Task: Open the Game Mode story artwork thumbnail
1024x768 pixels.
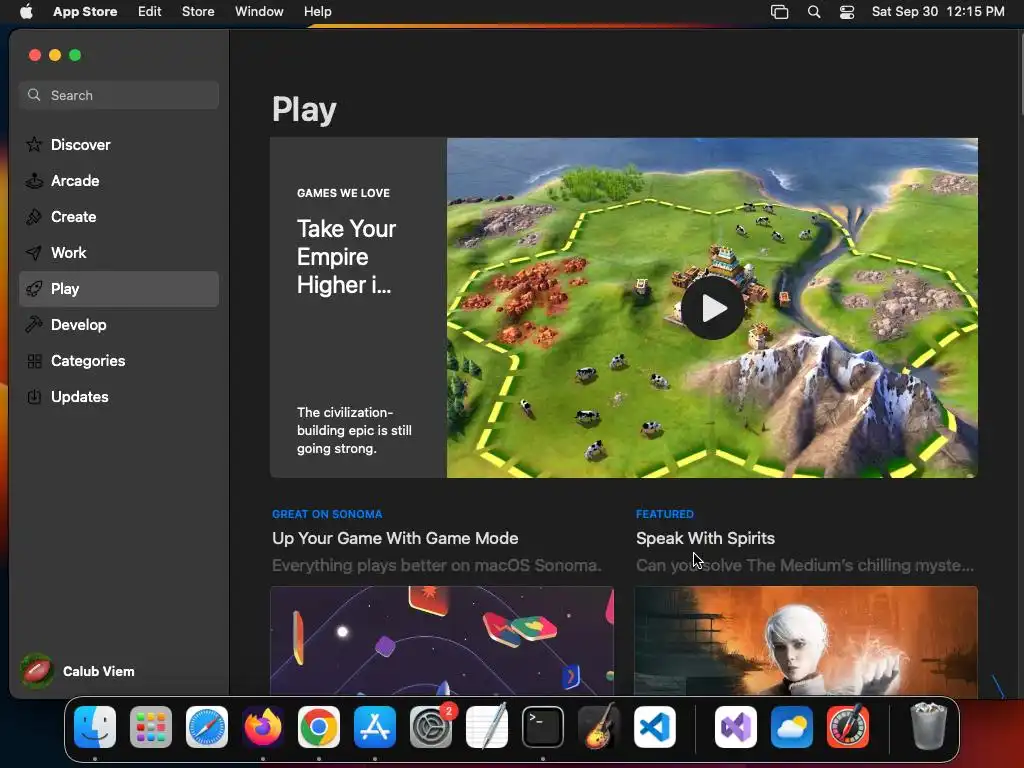Action: pyautogui.click(x=442, y=641)
